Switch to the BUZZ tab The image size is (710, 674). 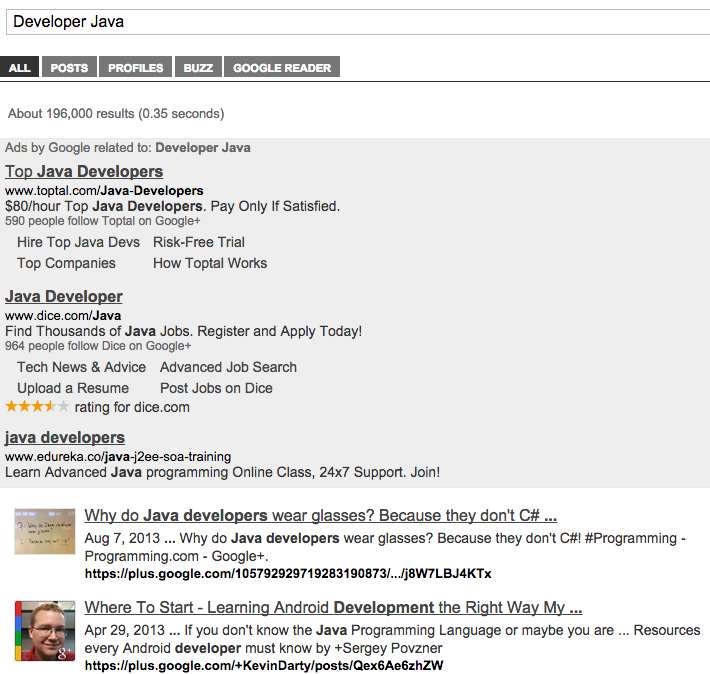click(198, 67)
